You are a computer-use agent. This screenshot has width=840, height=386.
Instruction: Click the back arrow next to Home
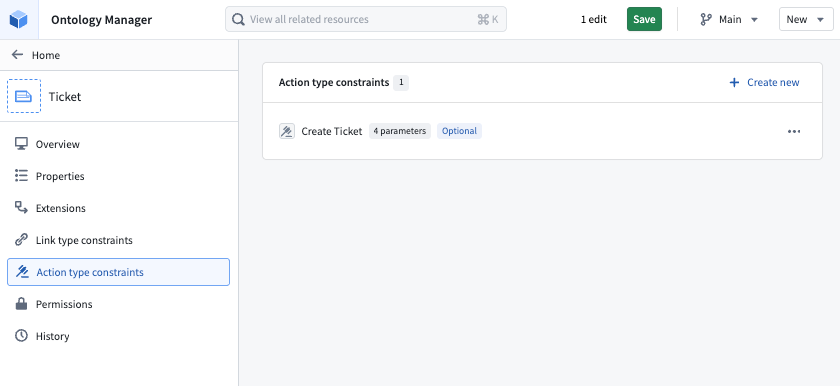pos(18,55)
